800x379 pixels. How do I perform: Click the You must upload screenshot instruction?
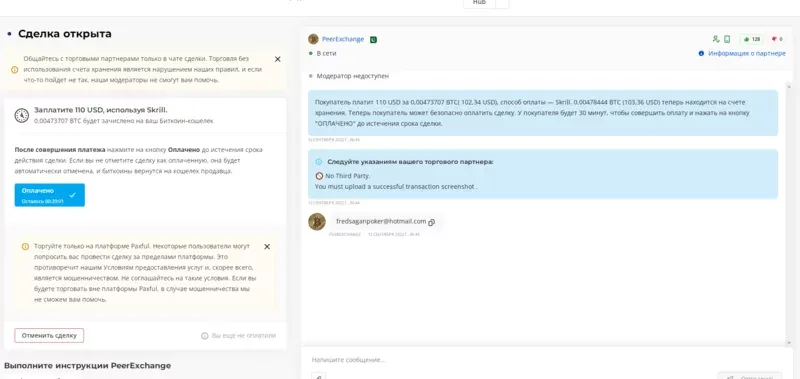click(x=396, y=187)
